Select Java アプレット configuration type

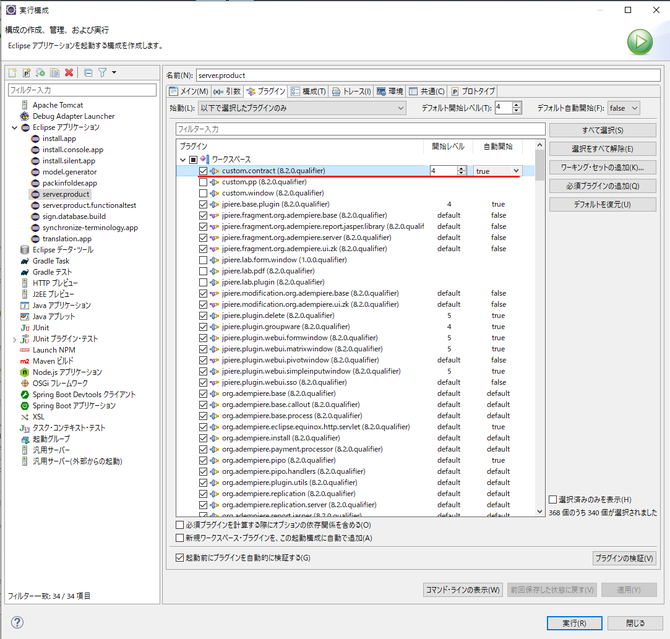pos(54,316)
